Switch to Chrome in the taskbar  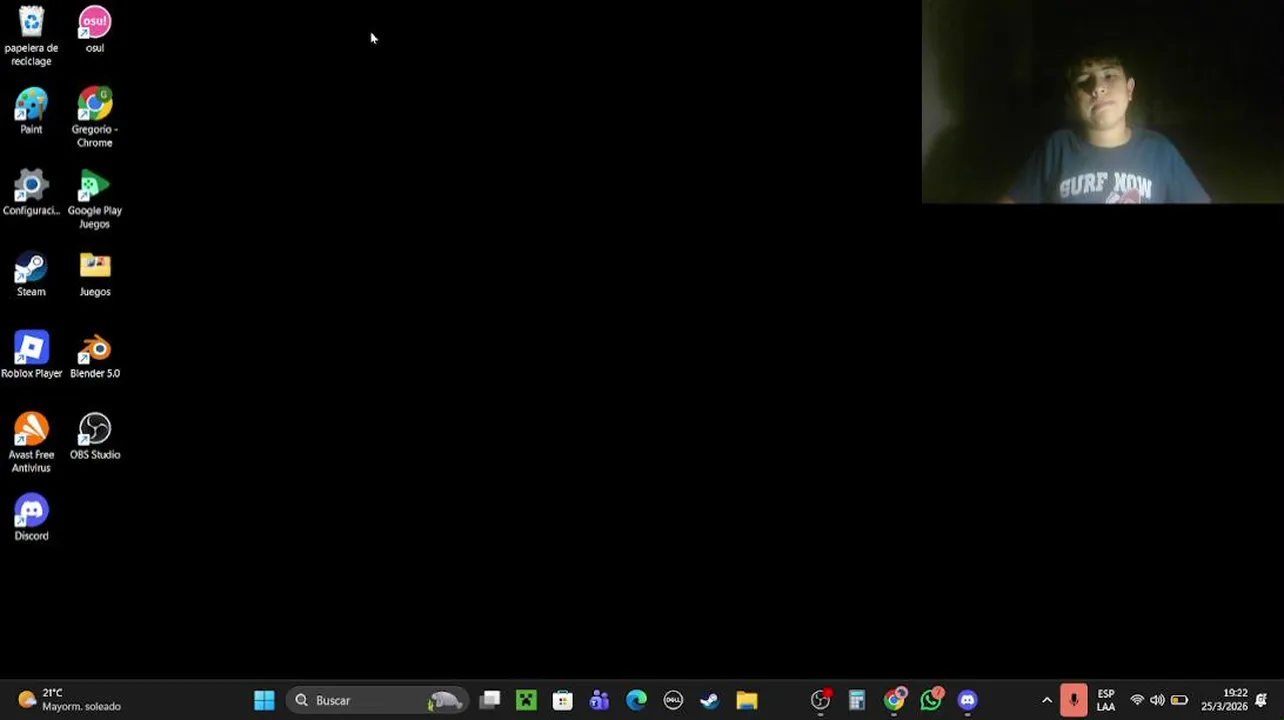(894, 700)
